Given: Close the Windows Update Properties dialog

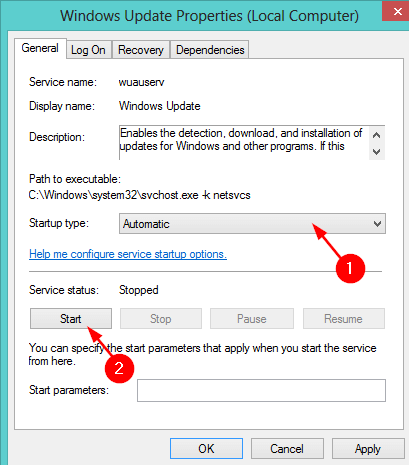Looking at the screenshot, I should [x=397, y=11].
